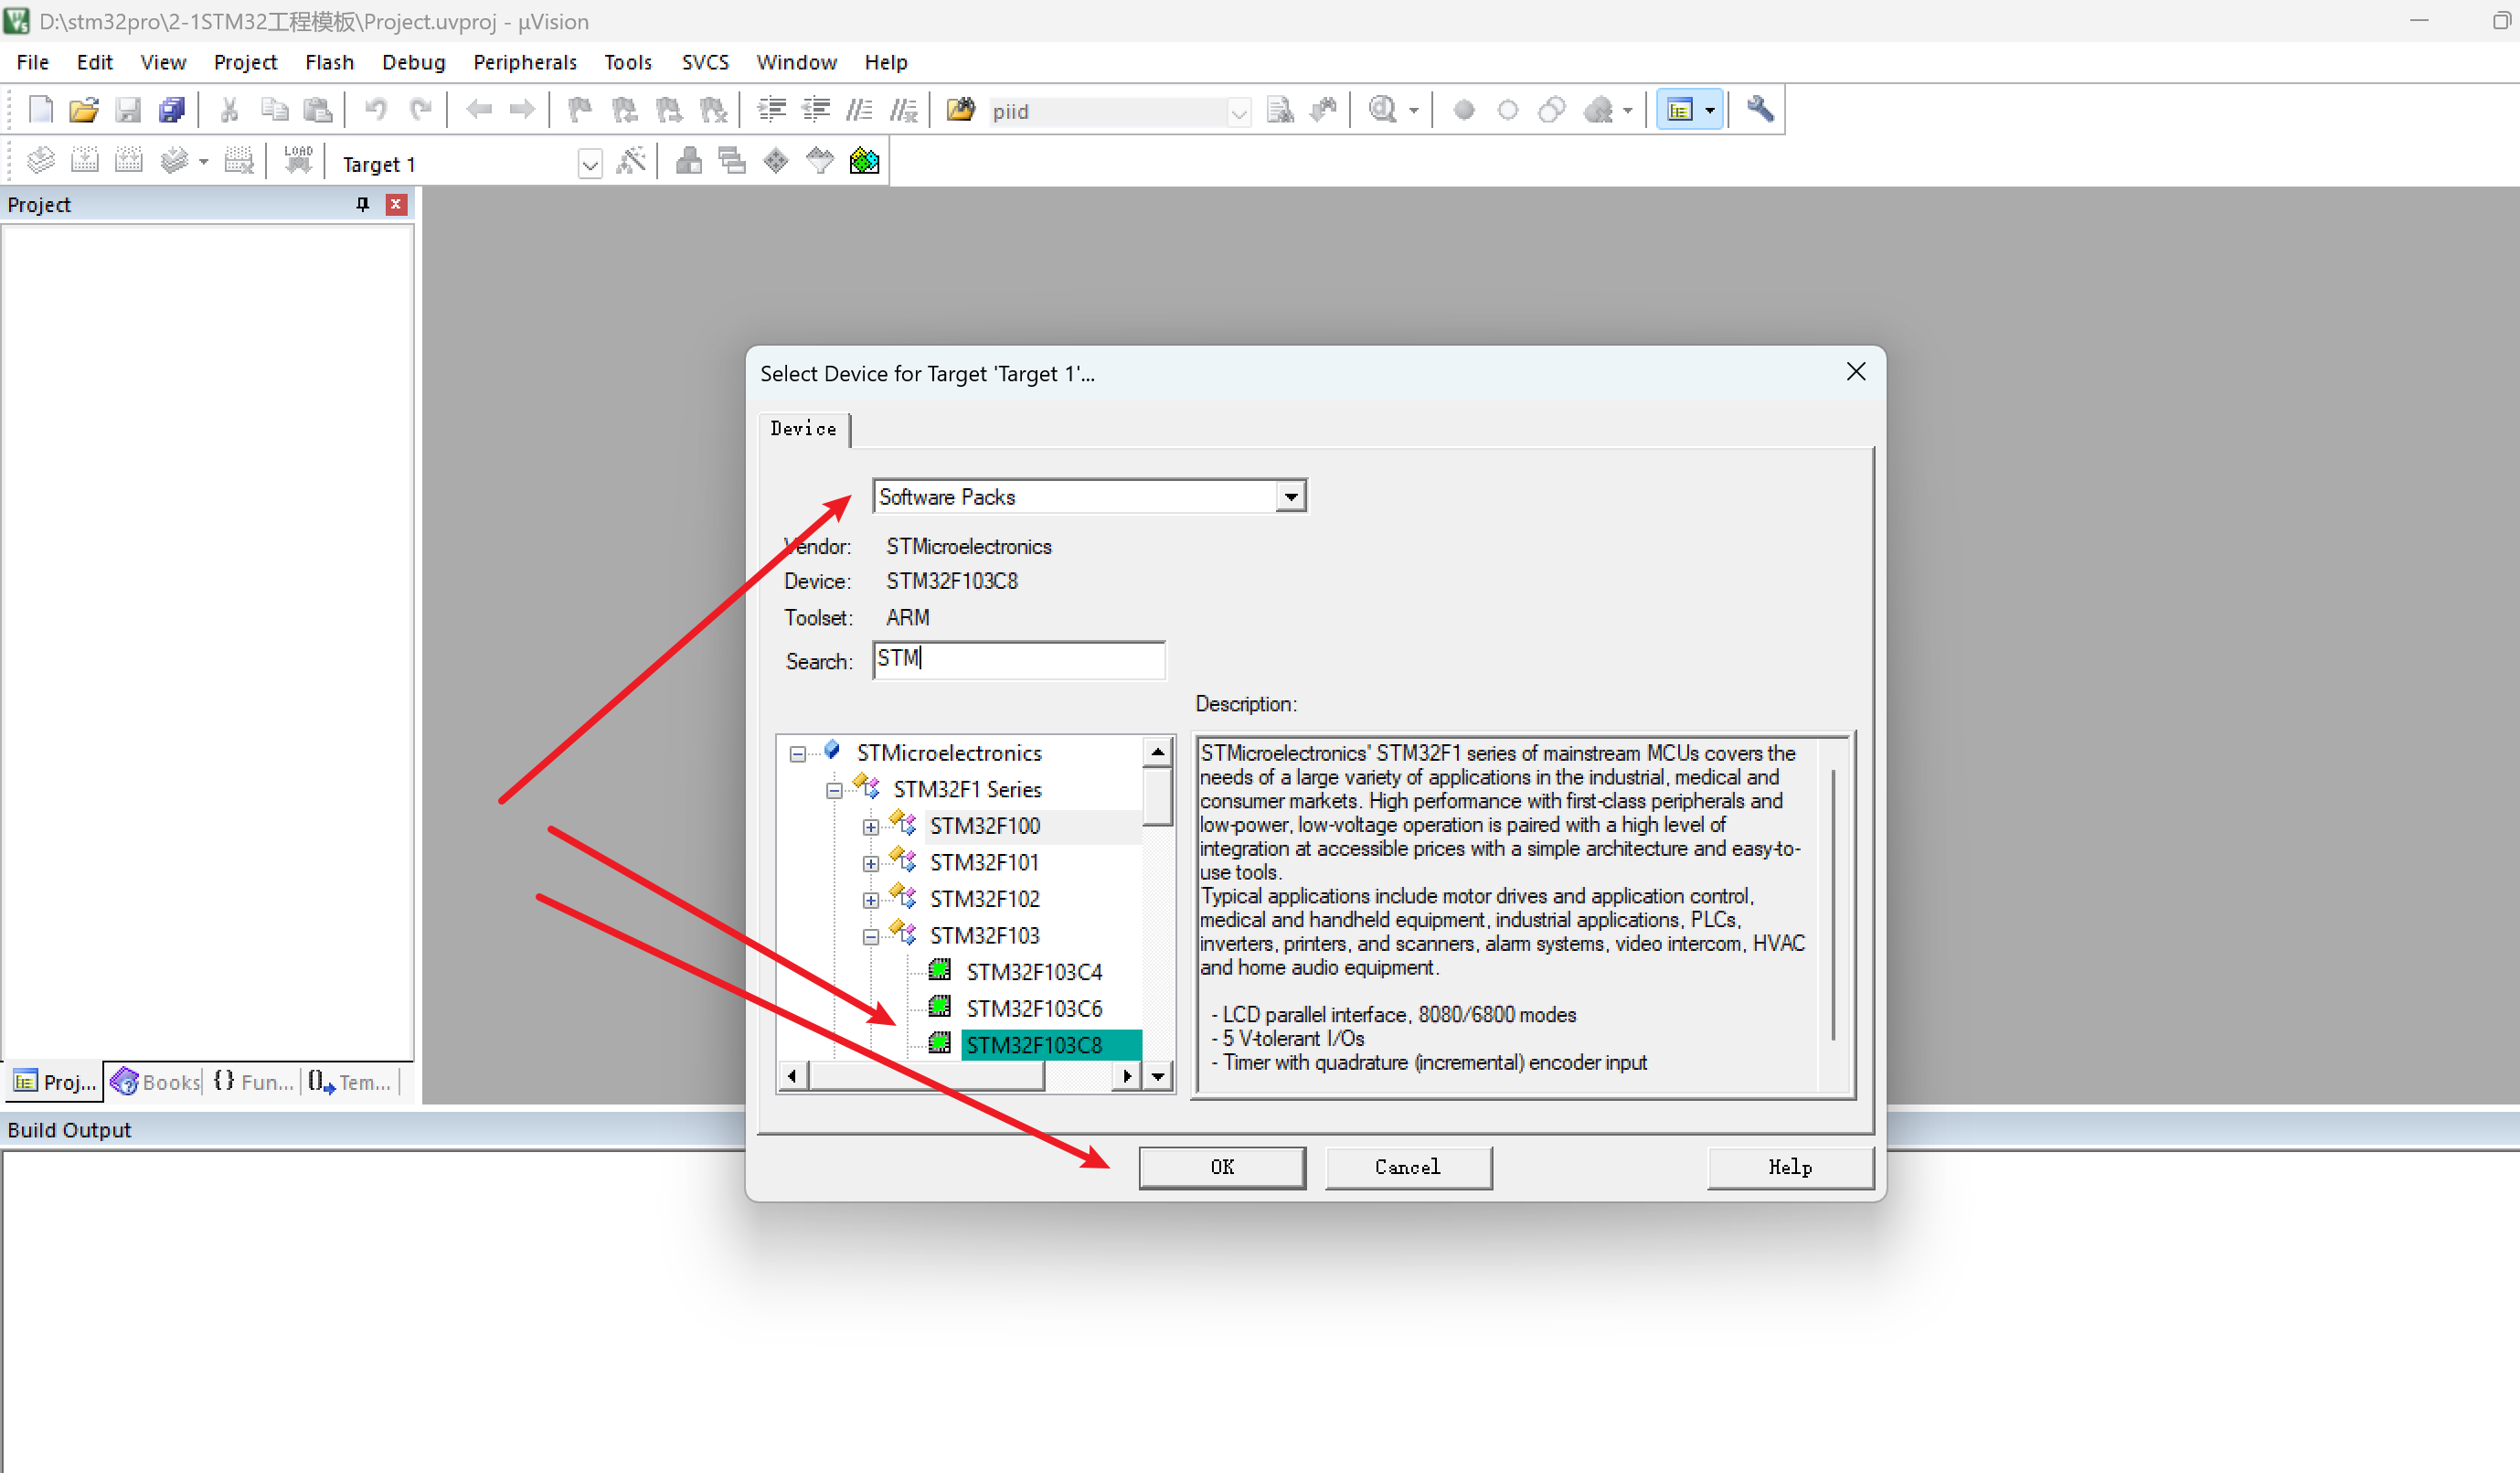Collapse the STMicroelectronics tree node

798,754
